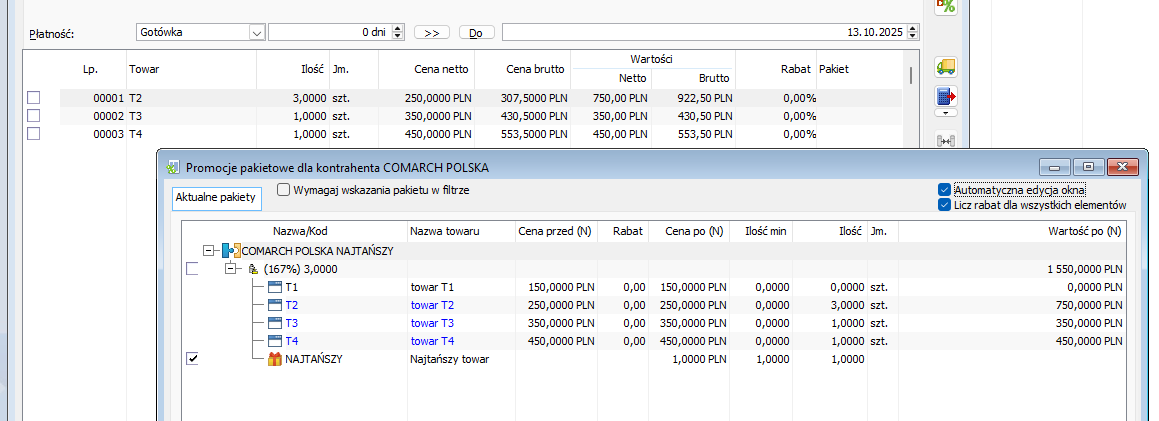Collapse the COMARCH POLSKA NAJTAŃSZY tree node

click(x=209, y=251)
